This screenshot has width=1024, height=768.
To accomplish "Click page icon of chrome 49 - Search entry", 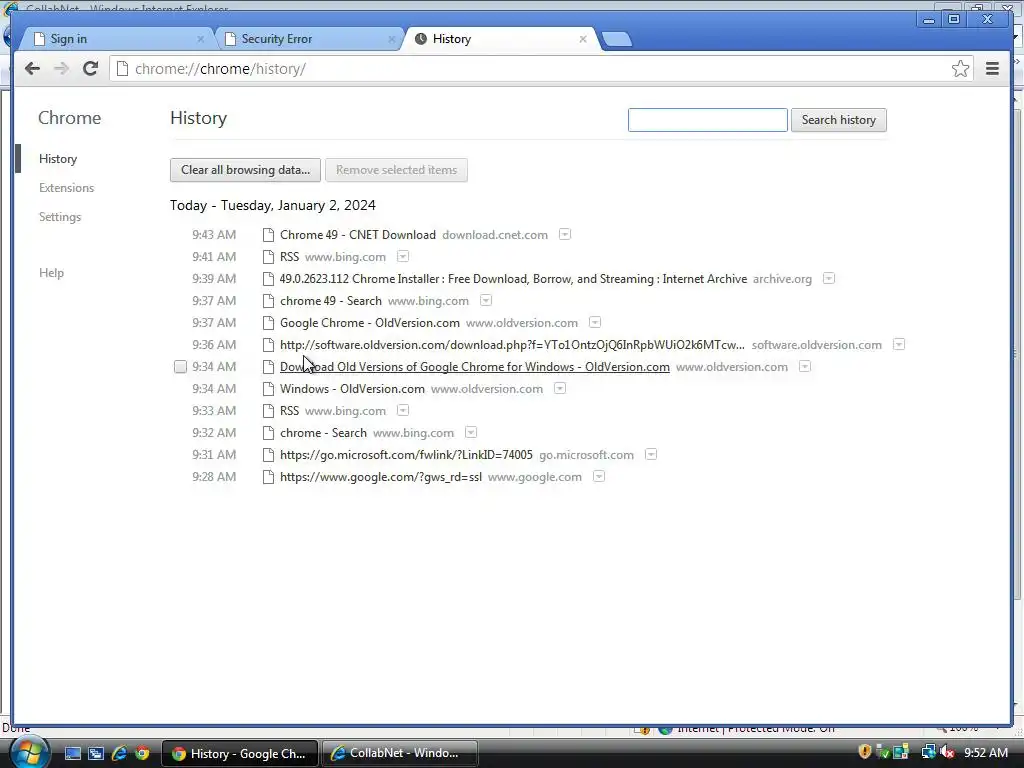I will [268, 301].
